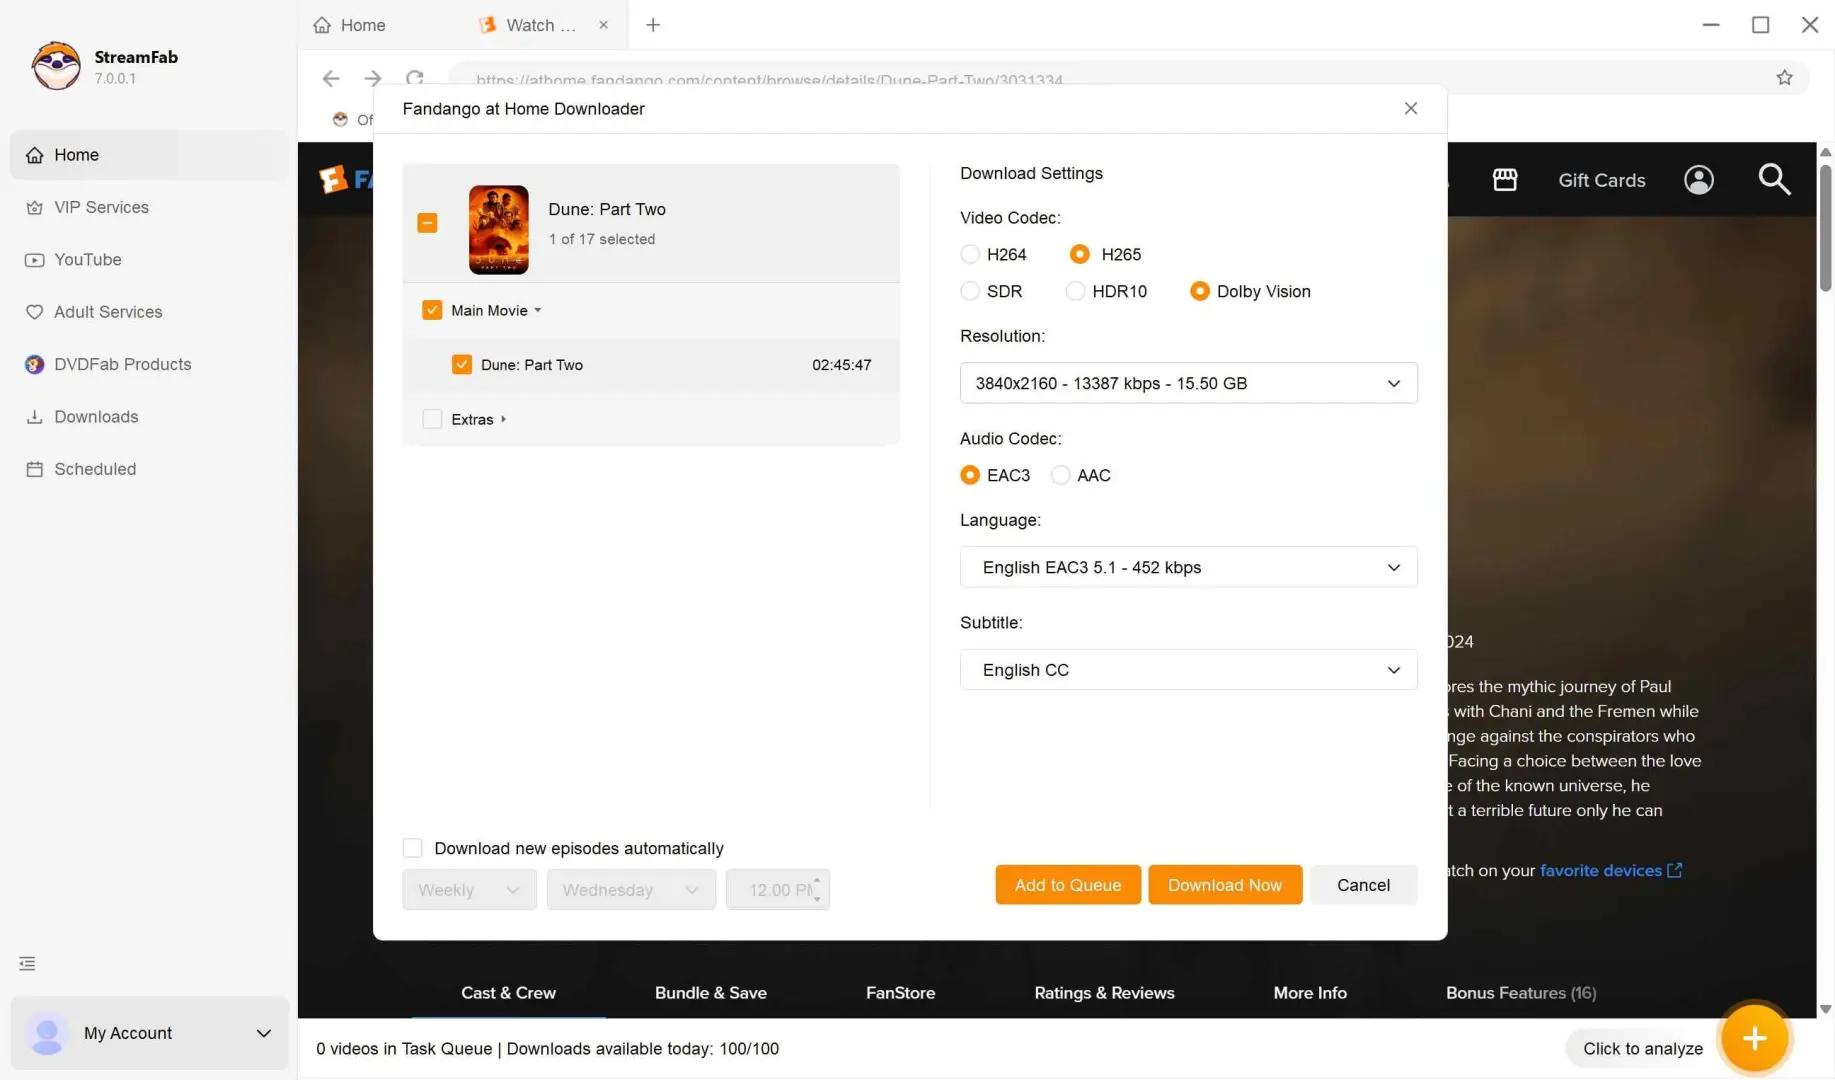The image size is (1835, 1080).
Task: Expand the My Account dropdown
Action: (264, 1033)
